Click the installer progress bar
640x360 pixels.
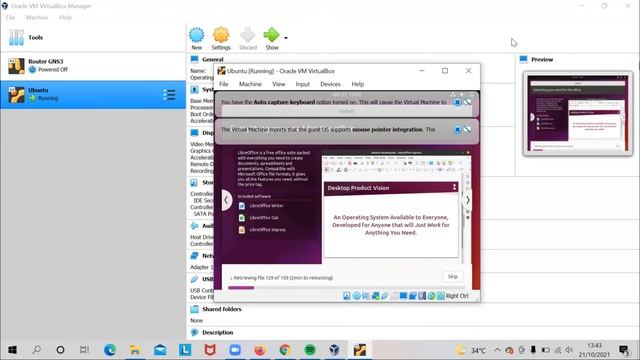point(346,288)
